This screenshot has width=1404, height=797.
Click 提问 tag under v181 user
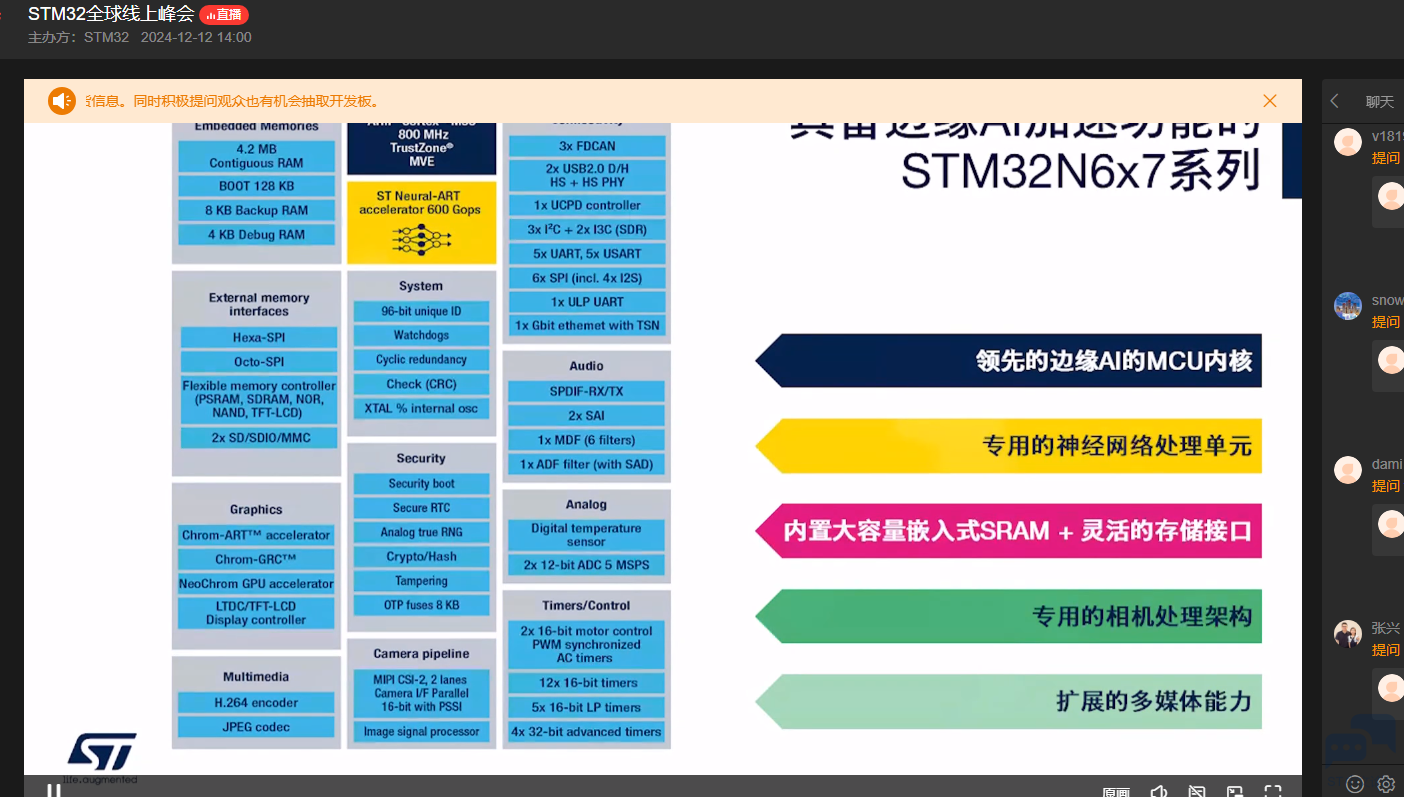click(x=1386, y=158)
